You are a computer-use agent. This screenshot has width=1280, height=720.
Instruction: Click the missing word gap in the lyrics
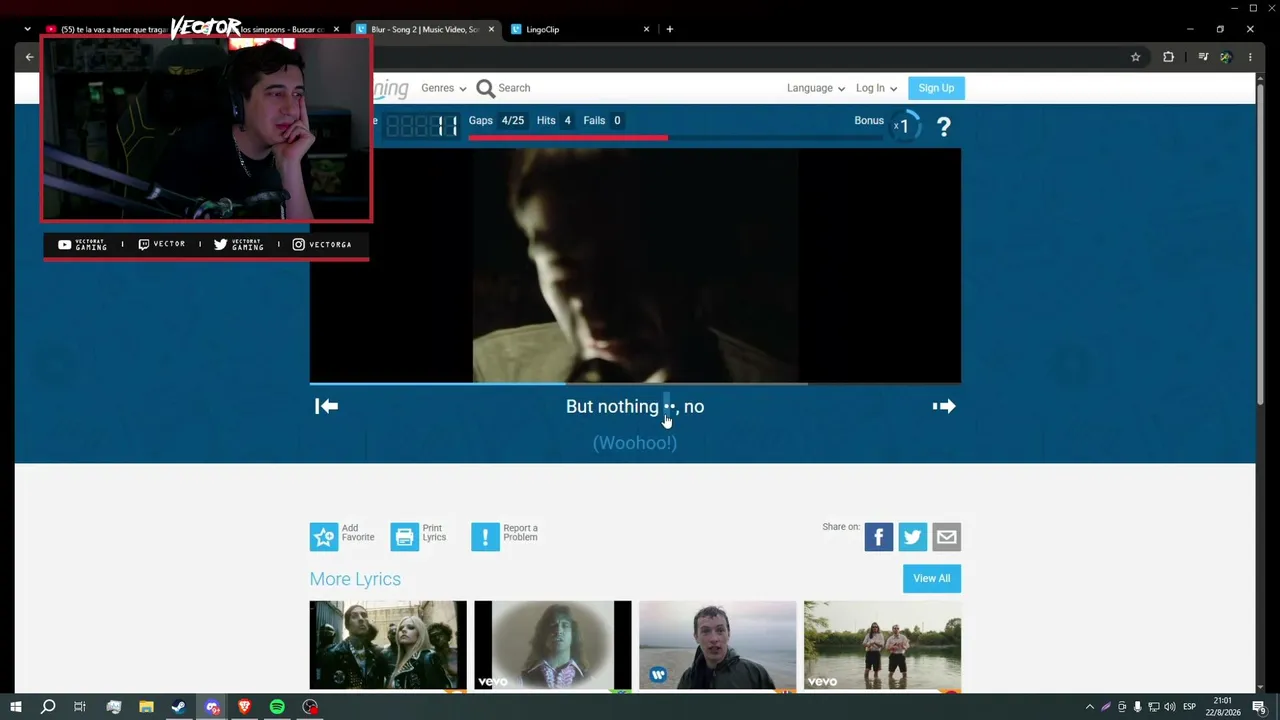click(669, 406)
